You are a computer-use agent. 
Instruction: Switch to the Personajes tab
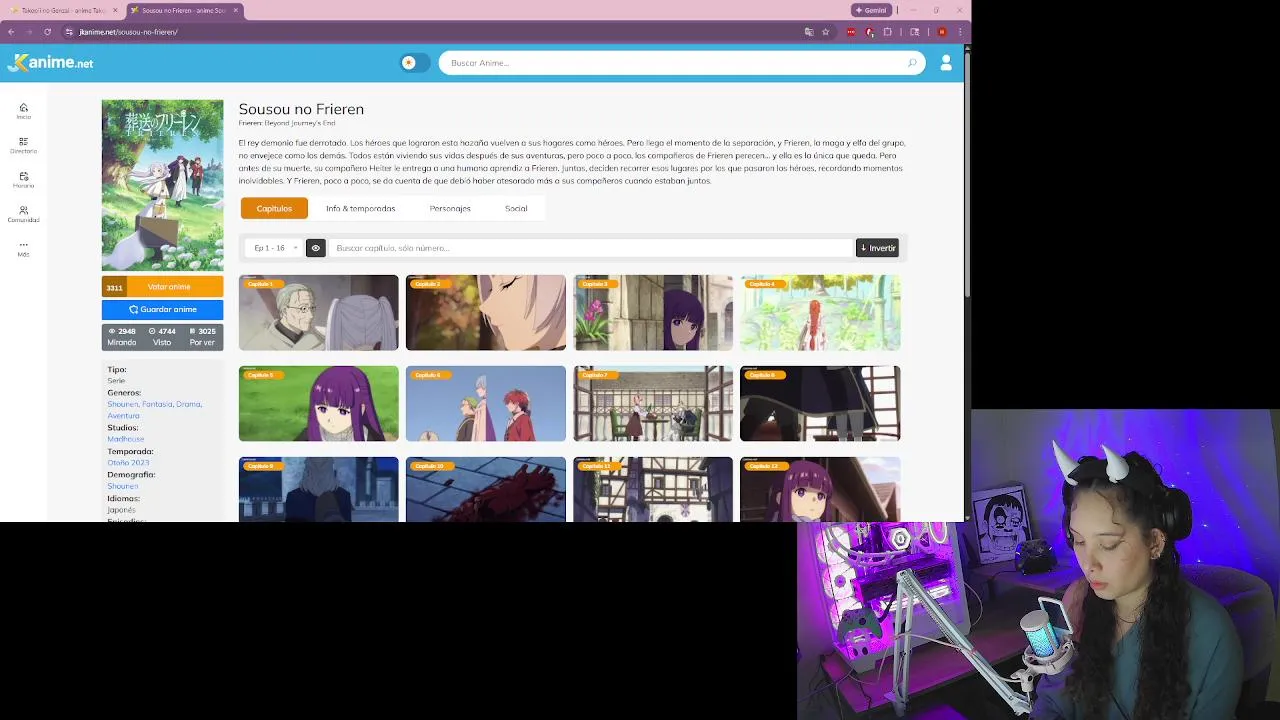point(450,208)
